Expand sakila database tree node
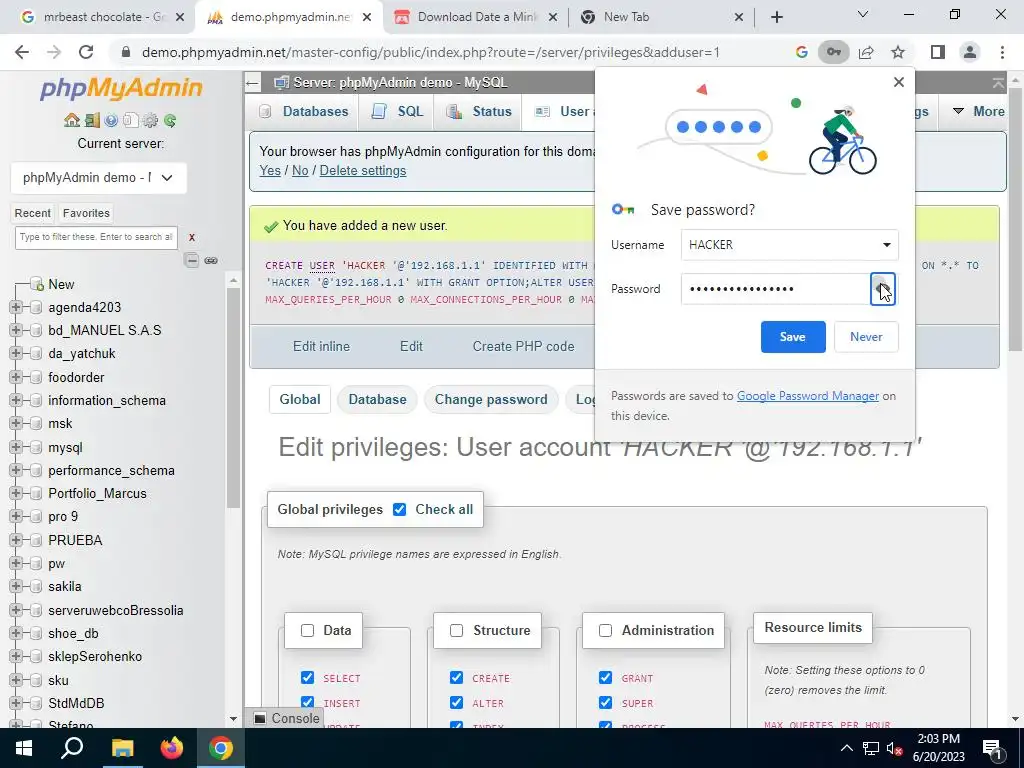This screenshot has height=768, width=1024. pyautogui.click(x=16, y=586)
